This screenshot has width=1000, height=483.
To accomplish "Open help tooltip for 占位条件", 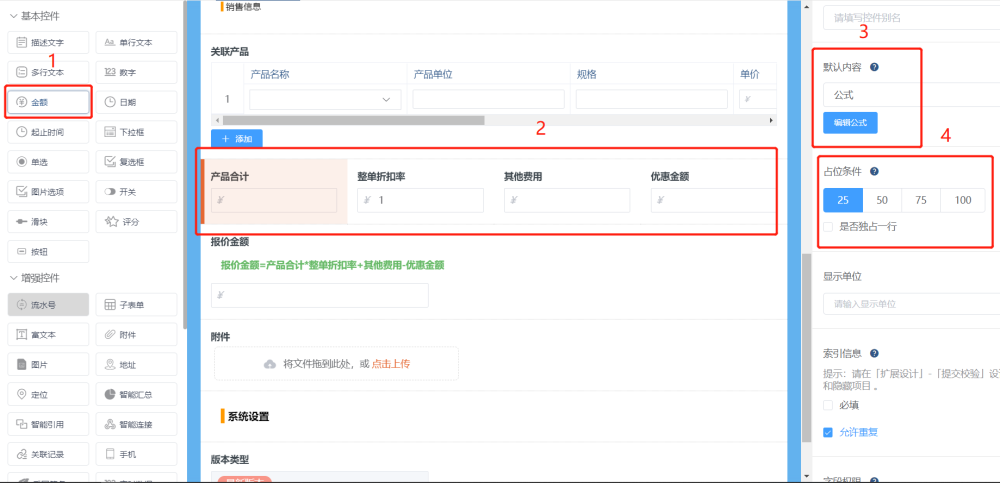I will tap(874, 171).
